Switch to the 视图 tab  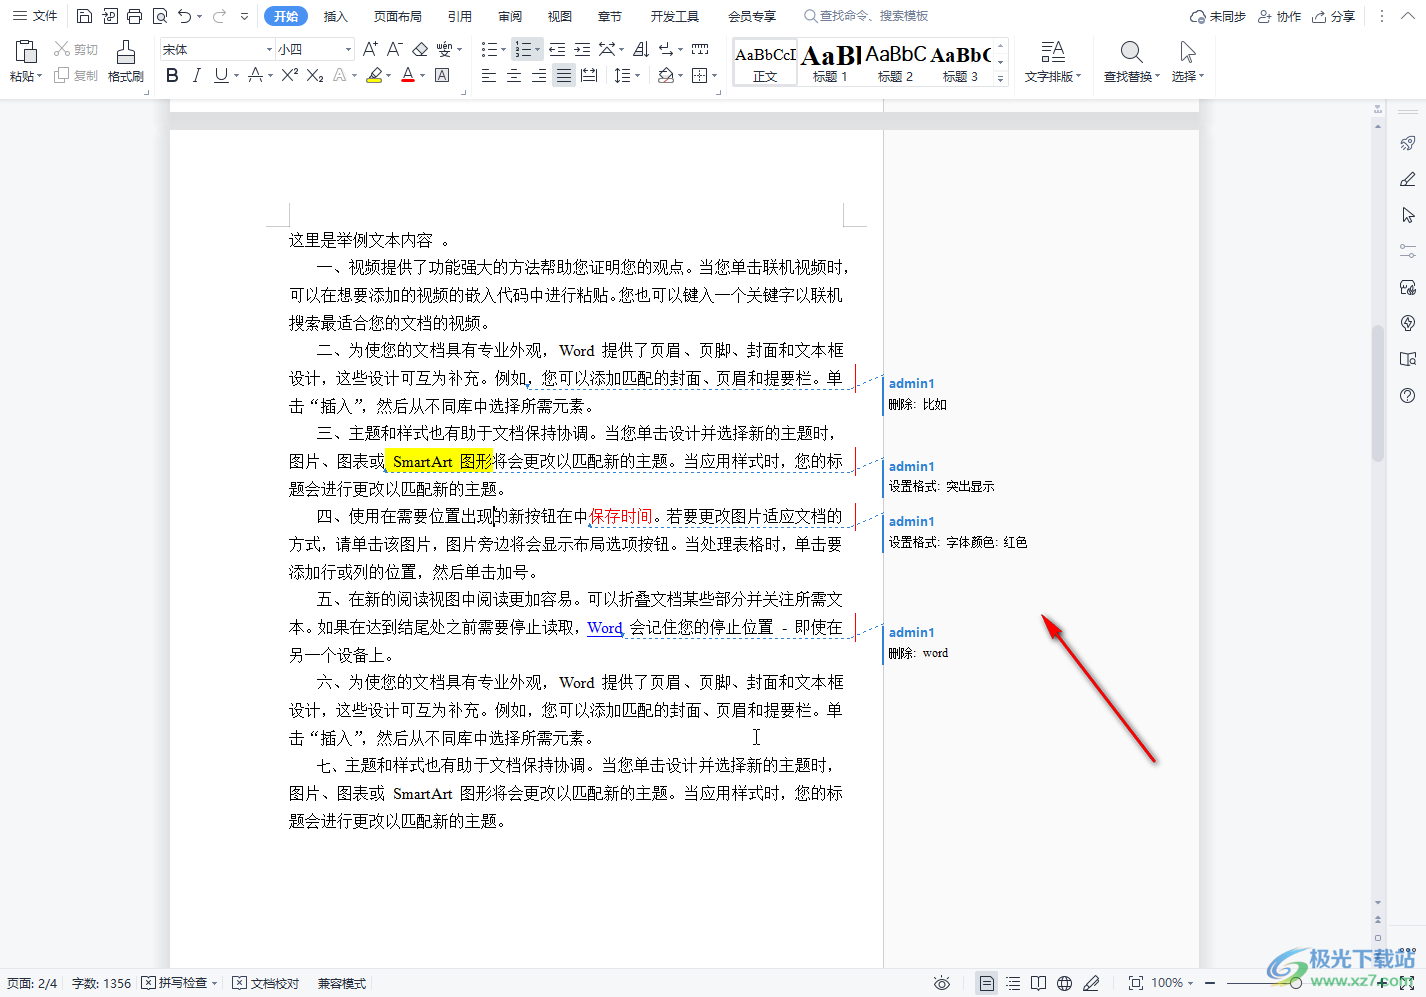pos(560,16)
